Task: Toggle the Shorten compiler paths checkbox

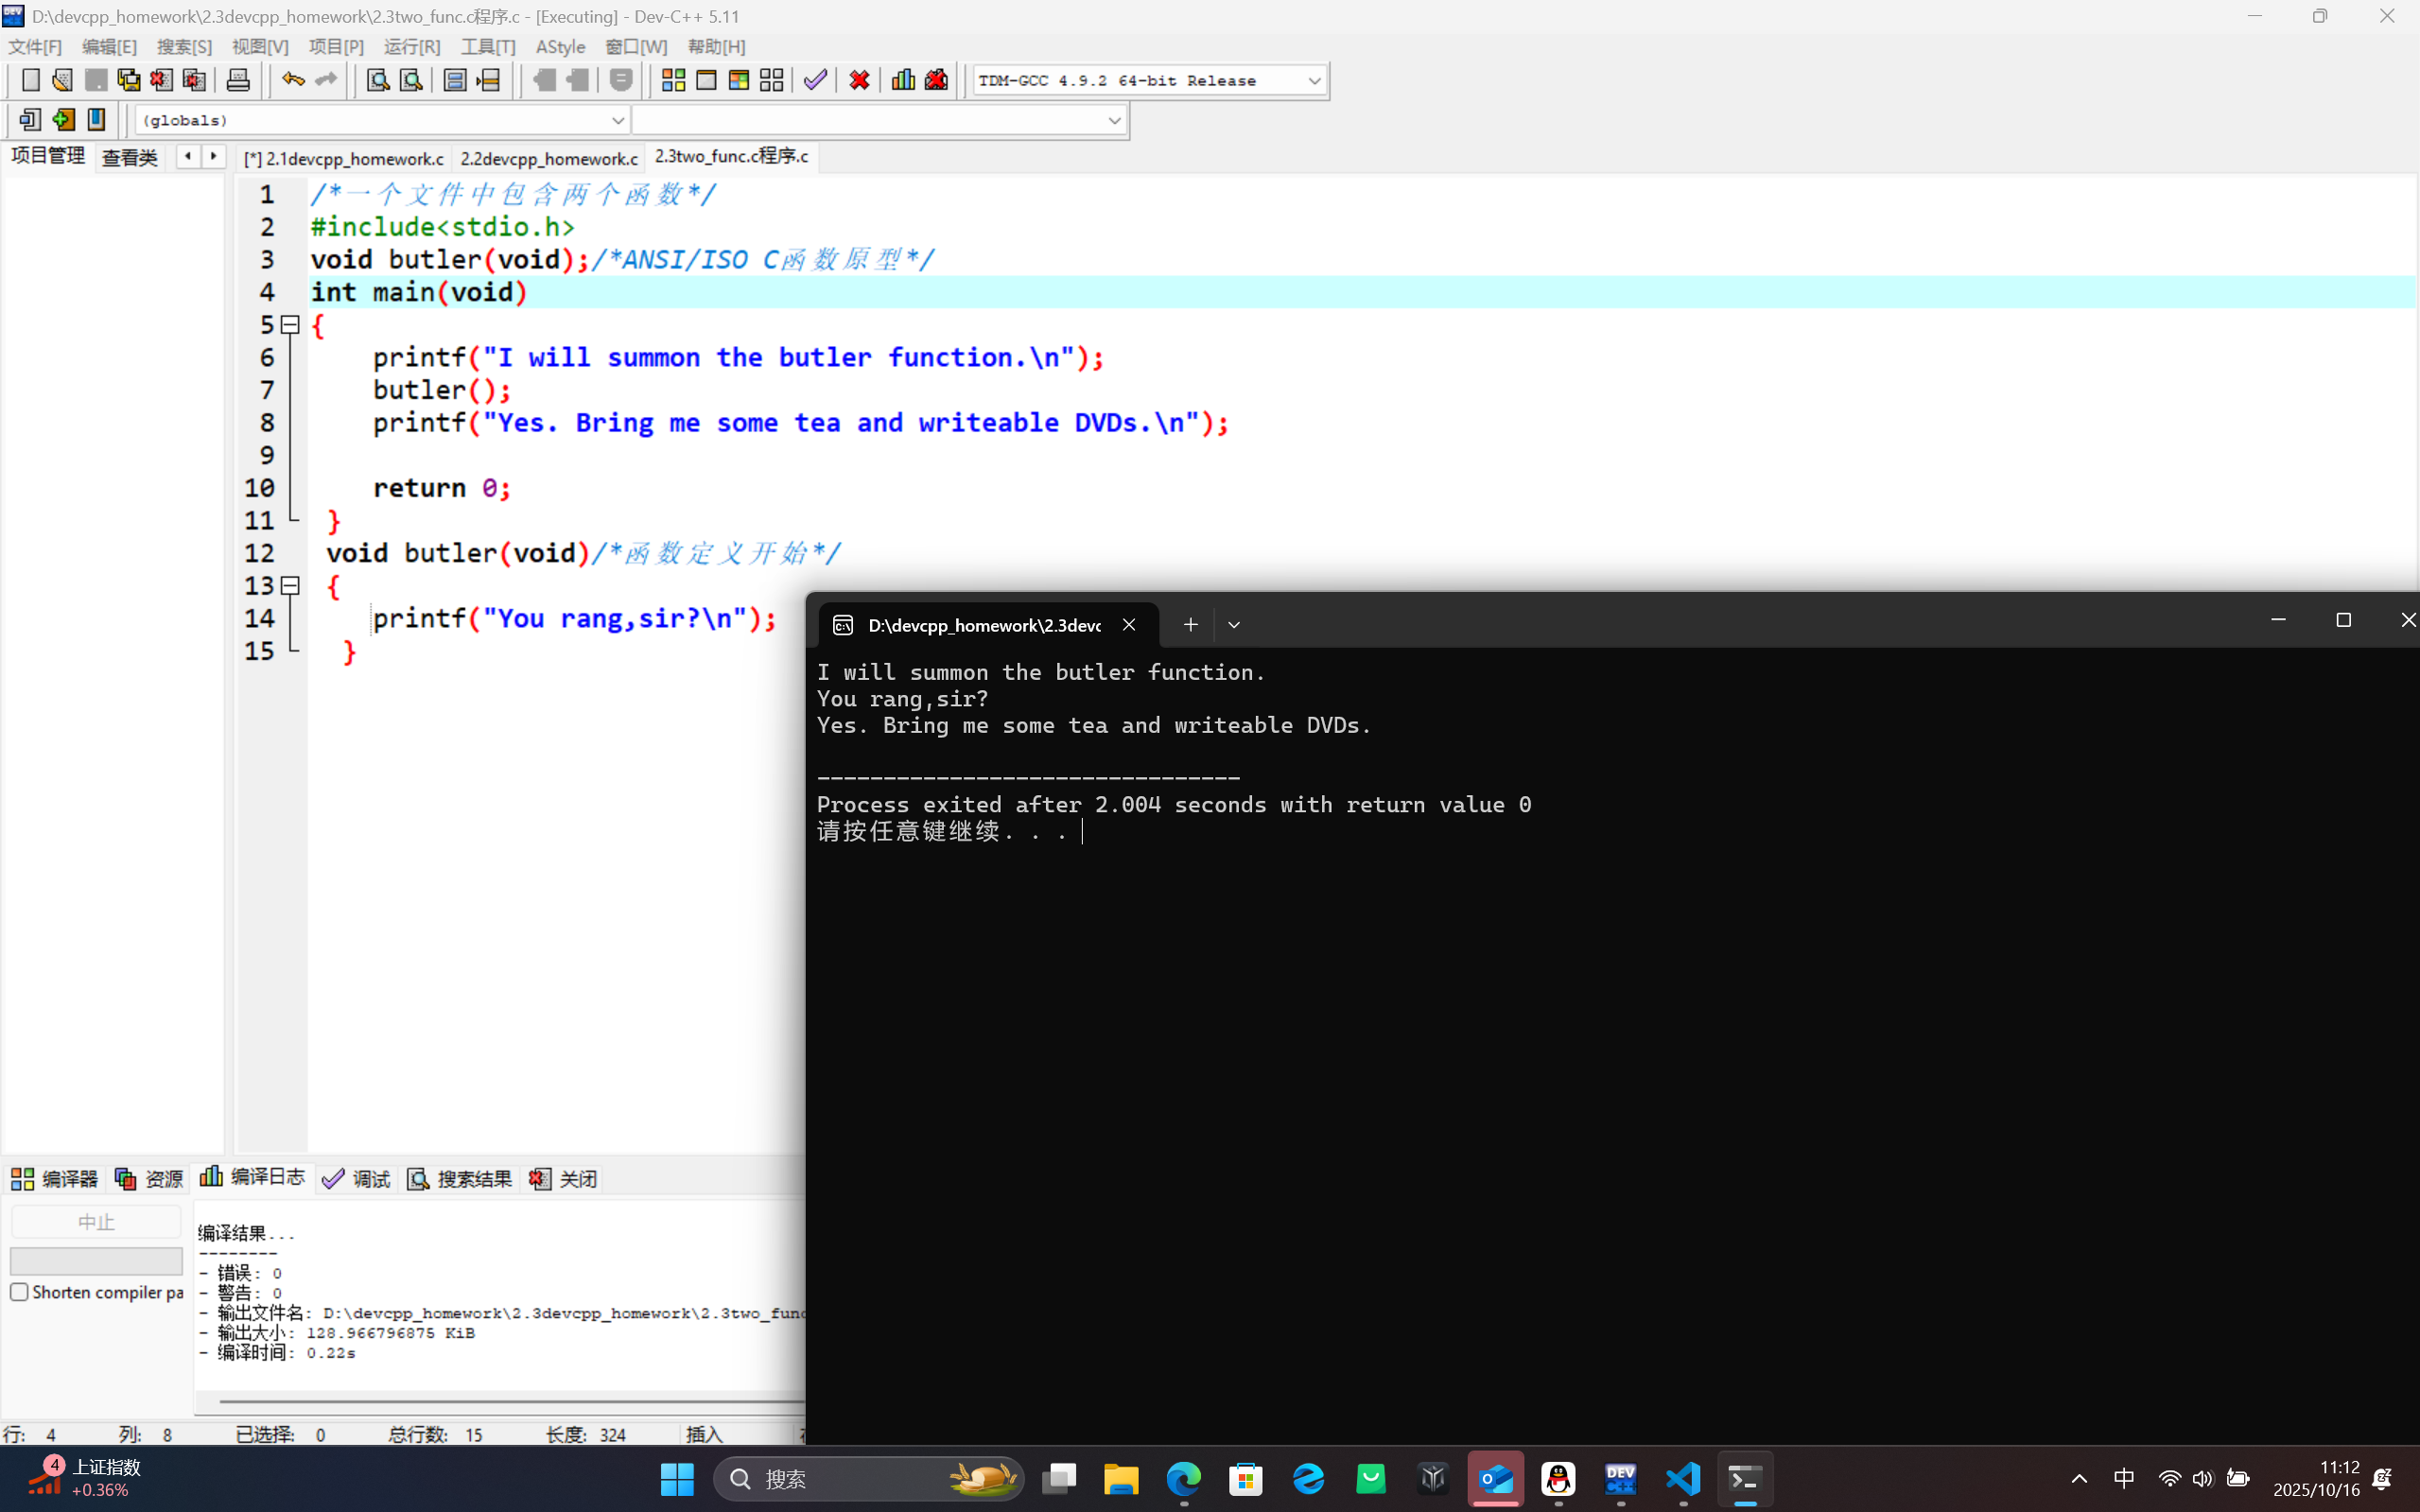Action: 20,1291
